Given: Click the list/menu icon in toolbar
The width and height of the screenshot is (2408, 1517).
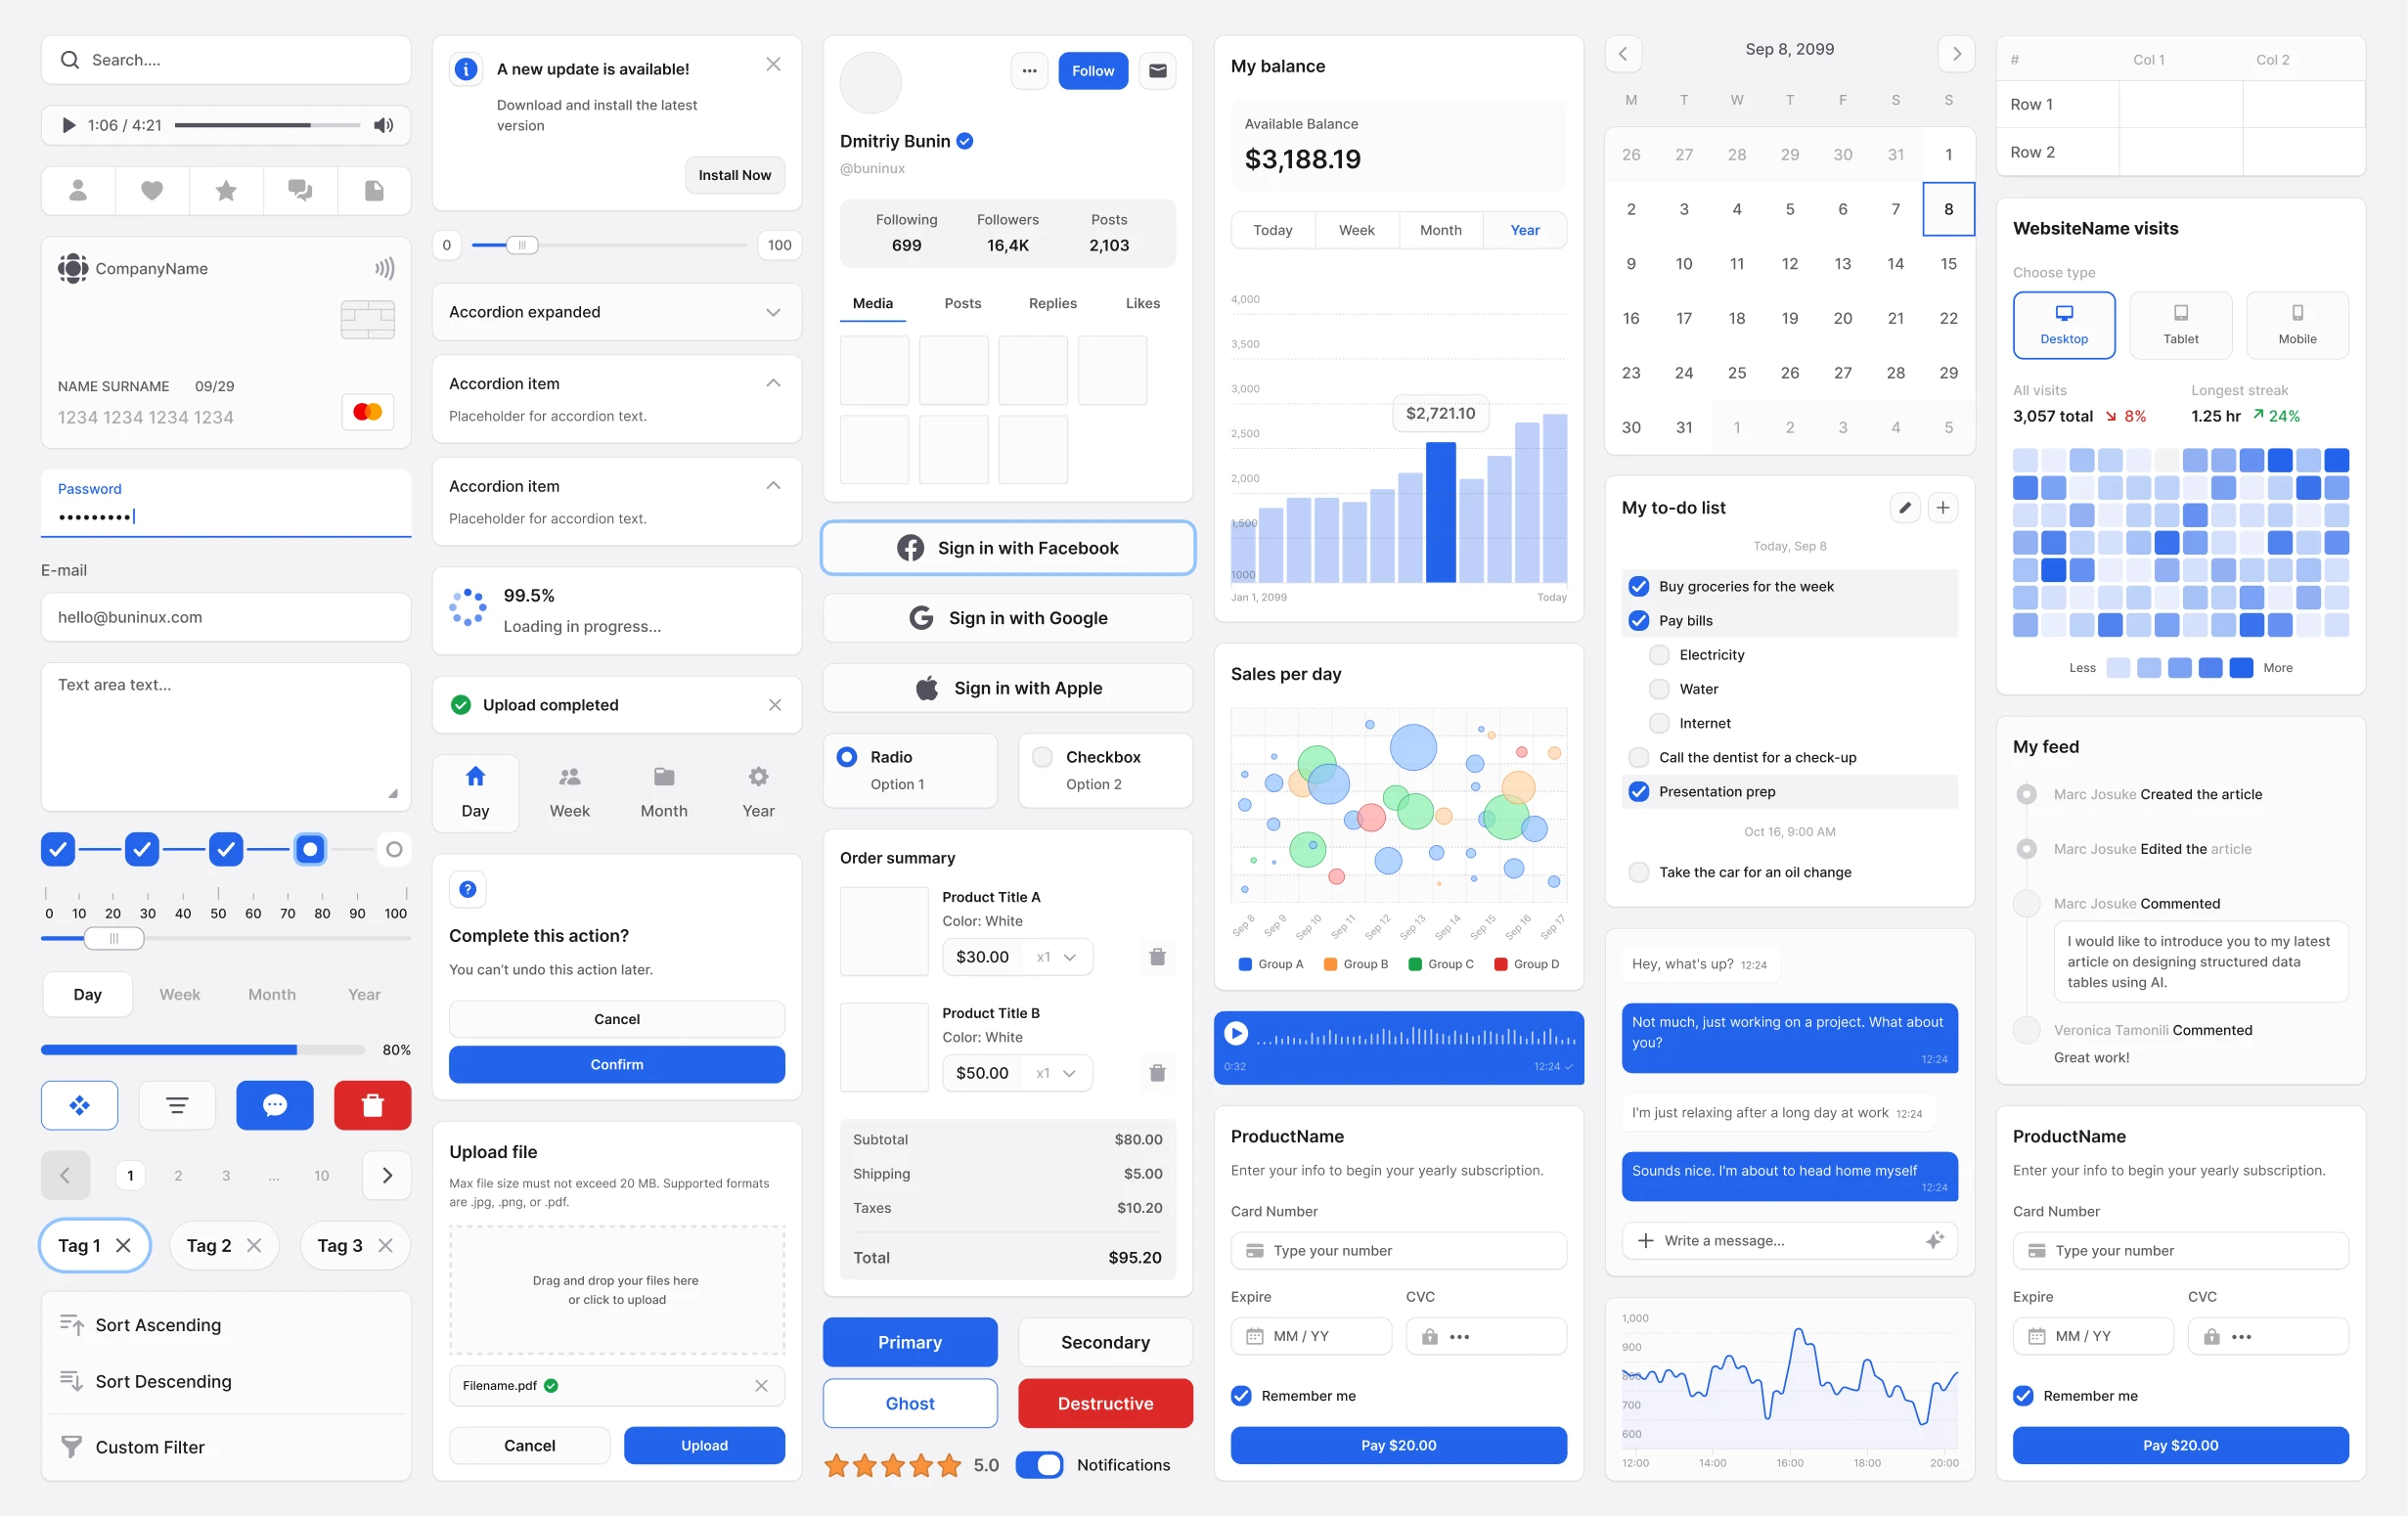Looking at the screenshot, I should point(176,1104).
